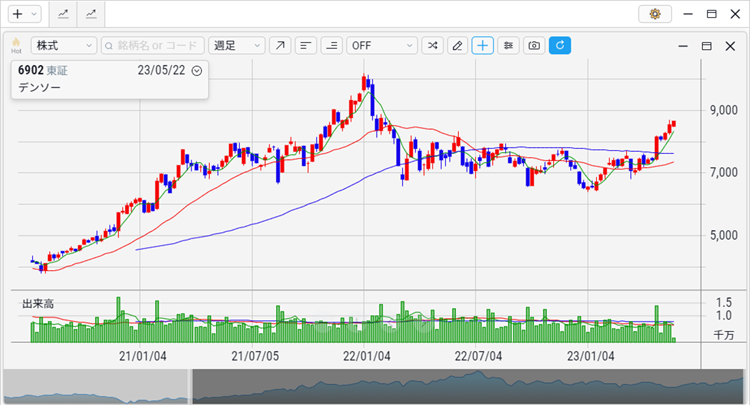This screenshot has width=750, height=405.
Task: Open the OFF dropdown menu
Action: [x=381, y=46]
